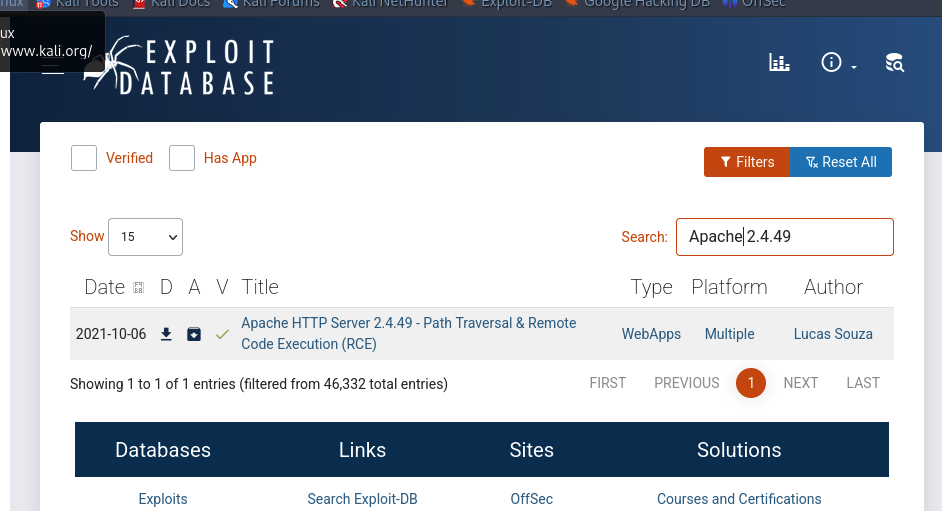Open the database search icon in header
The width and height of the screenshot is (942, 511).
(x=895, y=62)
